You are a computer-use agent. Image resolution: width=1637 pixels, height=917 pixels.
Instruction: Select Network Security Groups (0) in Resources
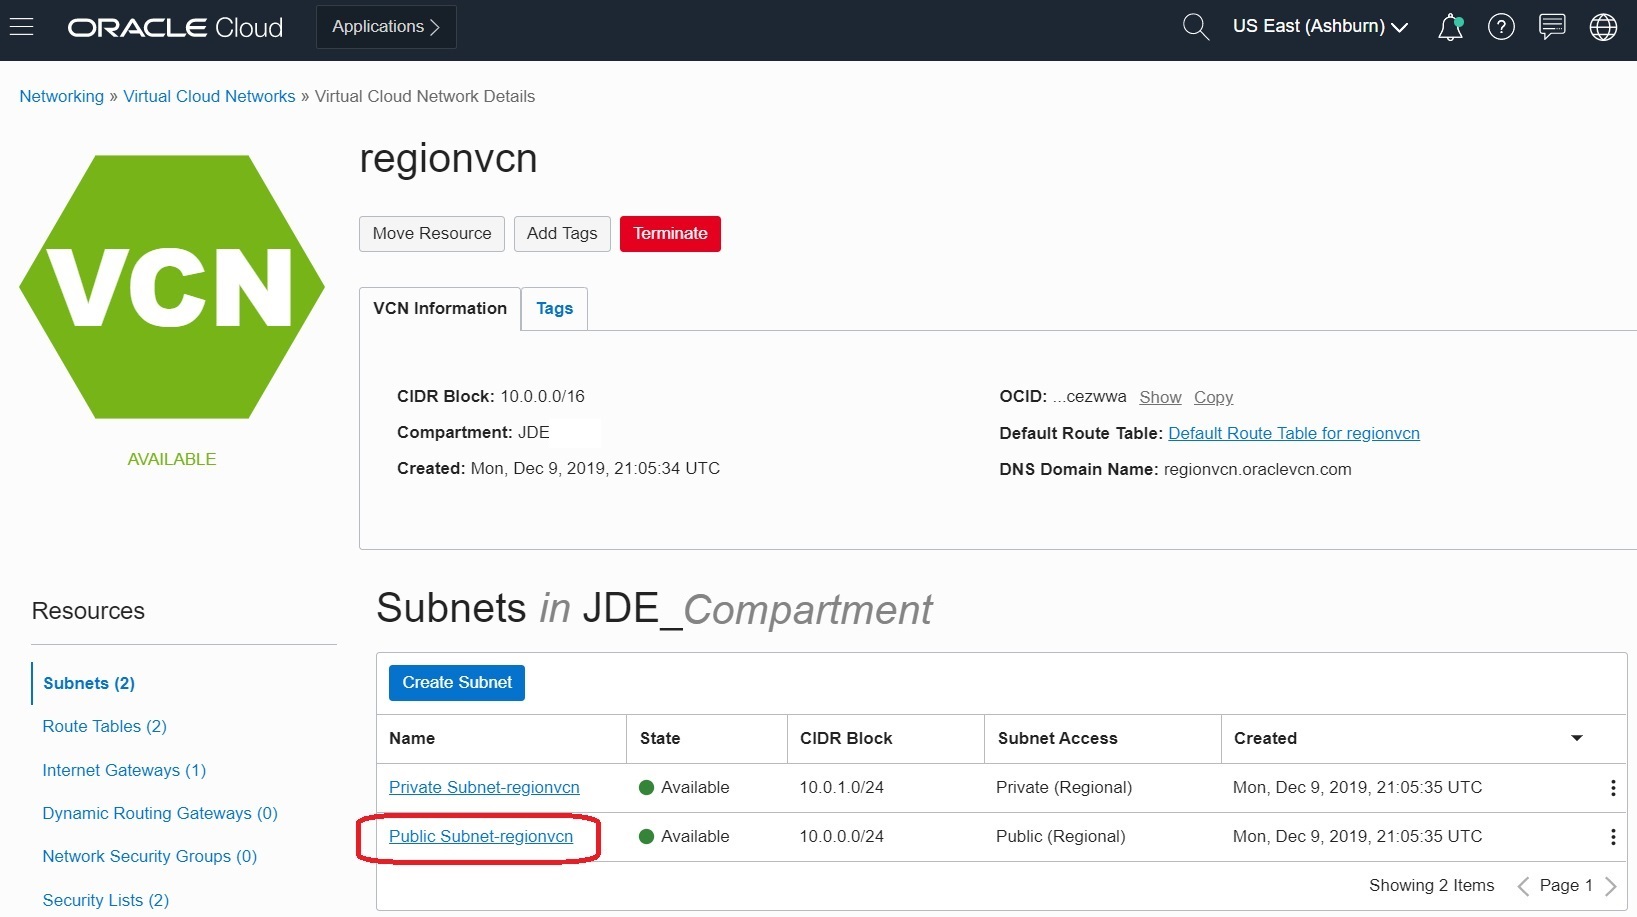pyautogui.click(x=150, y=856)
